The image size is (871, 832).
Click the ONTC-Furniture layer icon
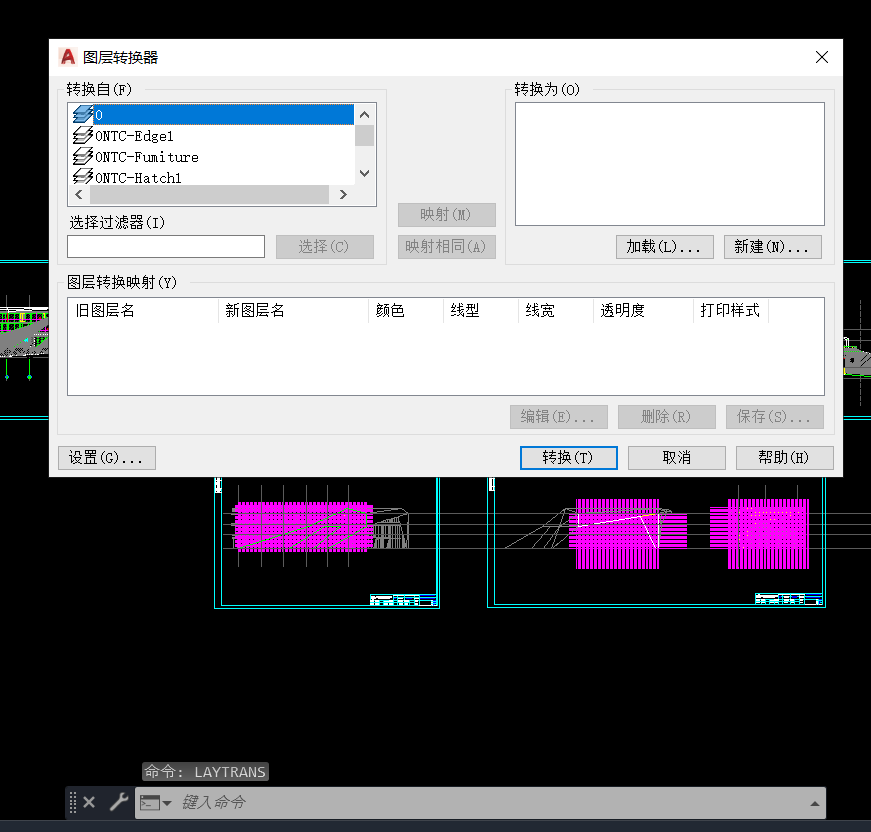82,157
